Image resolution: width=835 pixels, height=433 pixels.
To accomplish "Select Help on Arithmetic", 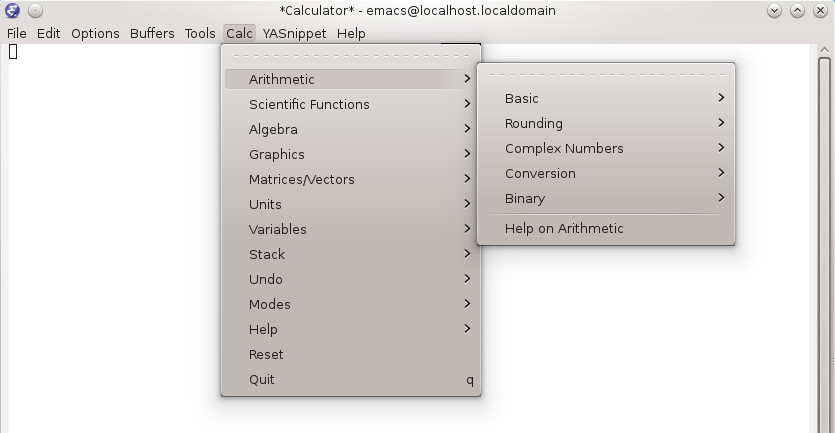I will (563, 228).
